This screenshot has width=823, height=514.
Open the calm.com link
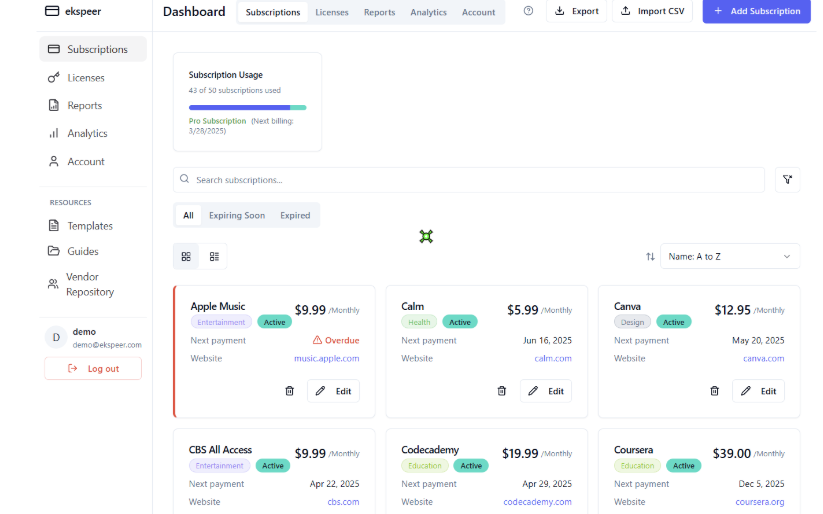(553, 358)
